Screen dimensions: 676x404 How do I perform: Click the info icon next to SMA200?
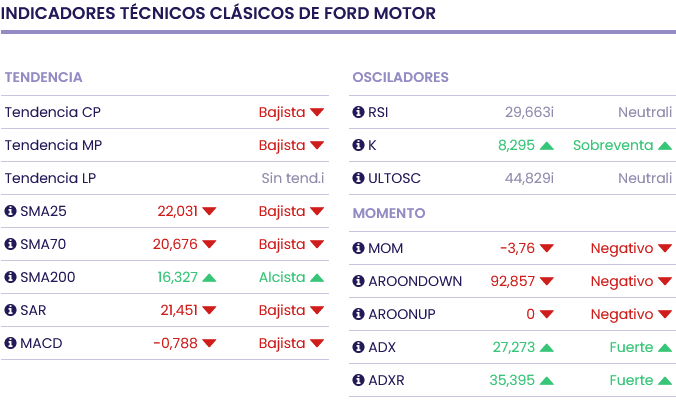pyautogui.click(x=11, y=277)
